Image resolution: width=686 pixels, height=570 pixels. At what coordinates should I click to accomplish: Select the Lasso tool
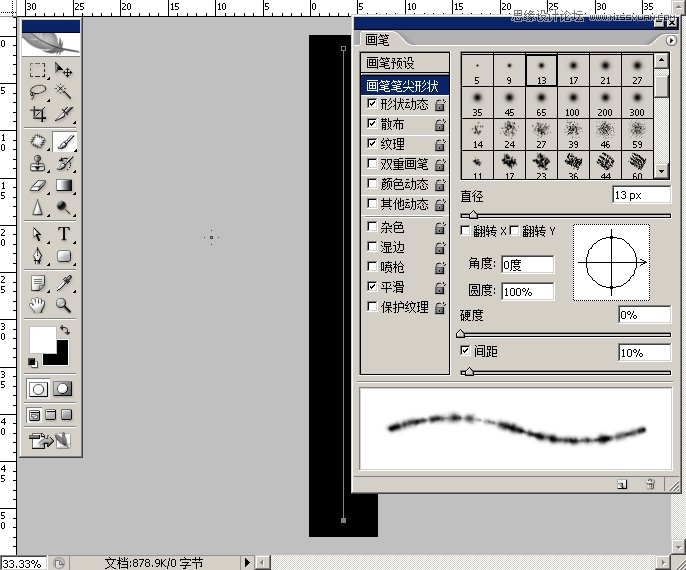click(38, 93)
